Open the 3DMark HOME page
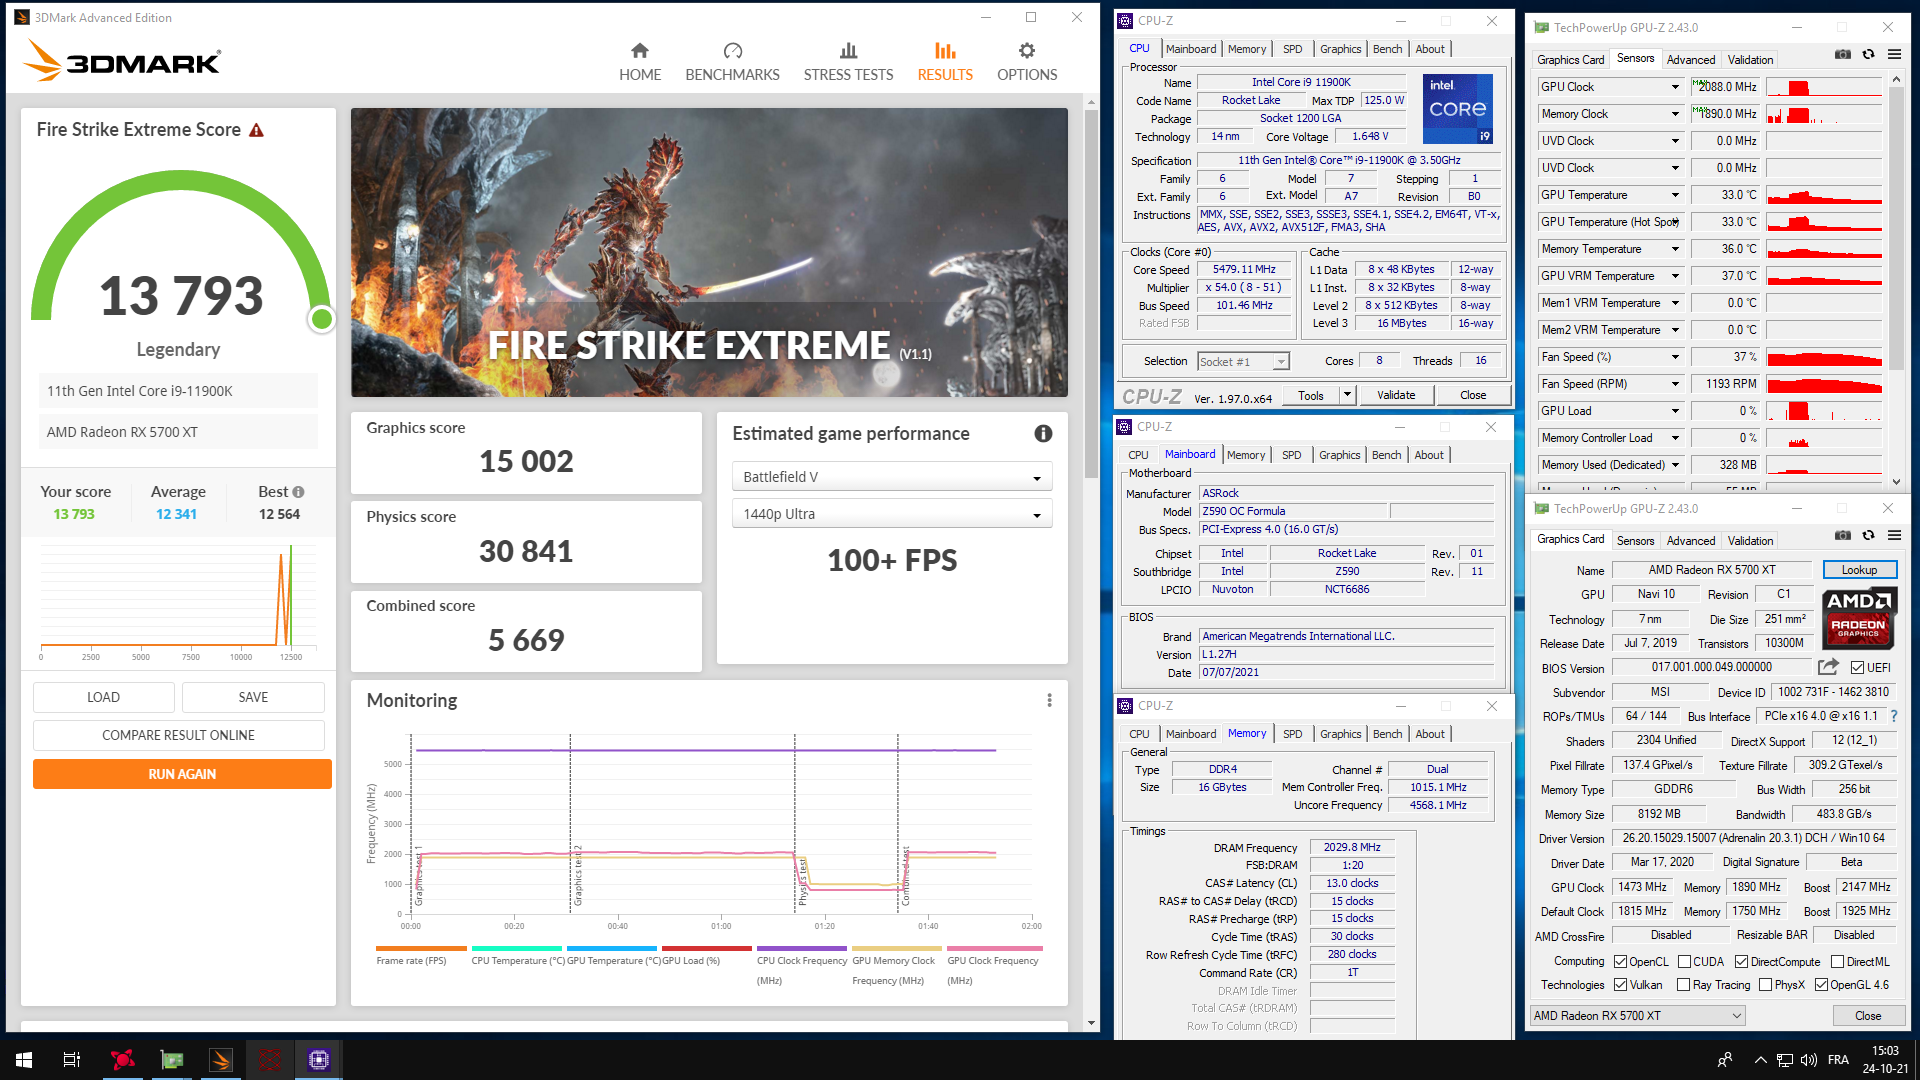 [640, 62]
